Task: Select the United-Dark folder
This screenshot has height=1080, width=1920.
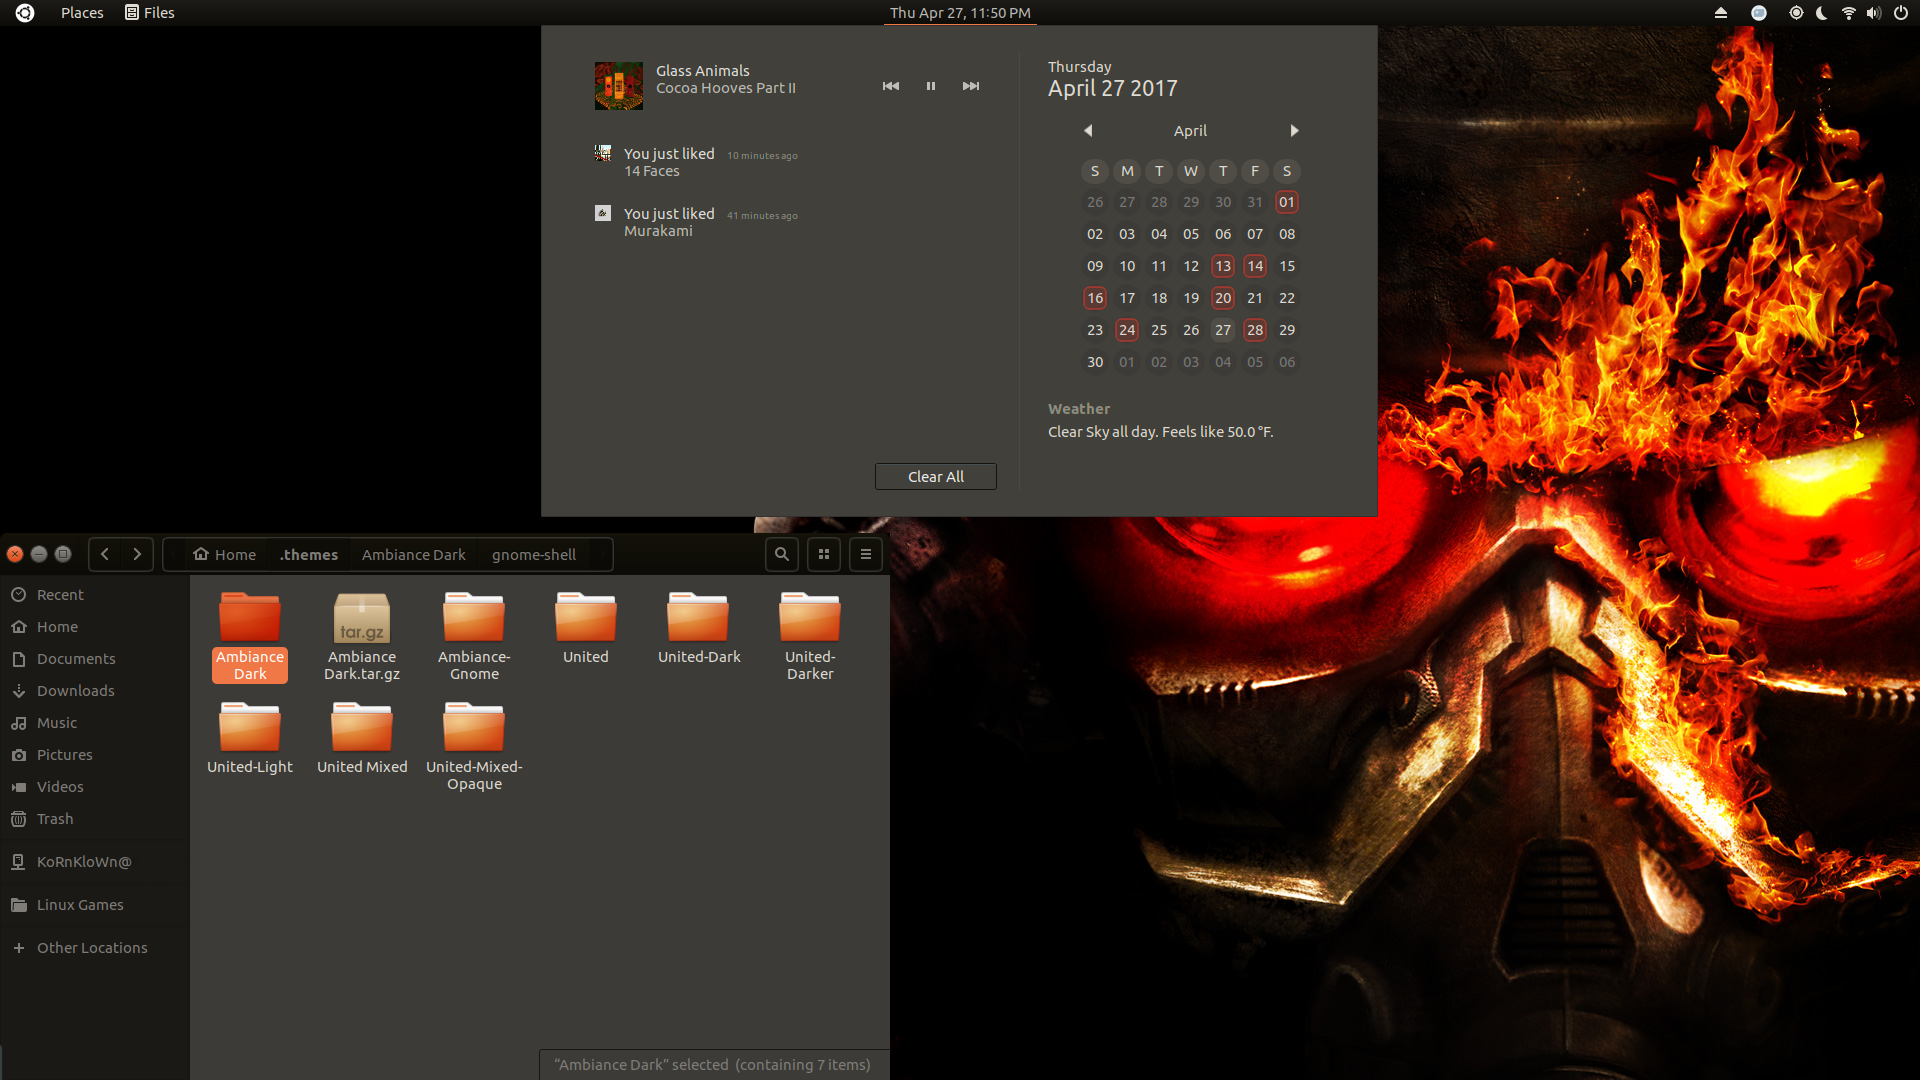Action: tap(699, 628)
